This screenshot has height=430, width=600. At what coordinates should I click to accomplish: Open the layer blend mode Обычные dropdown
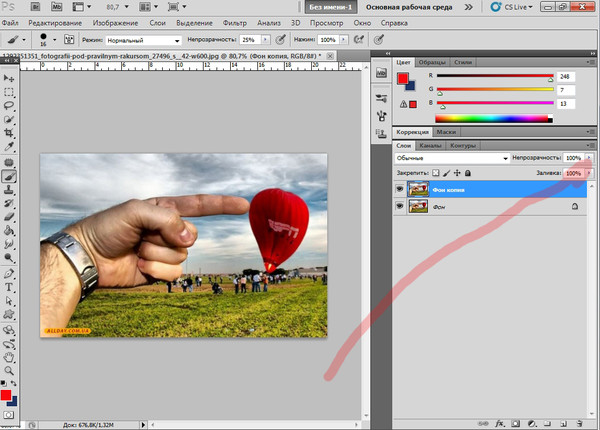pos(452,158)
